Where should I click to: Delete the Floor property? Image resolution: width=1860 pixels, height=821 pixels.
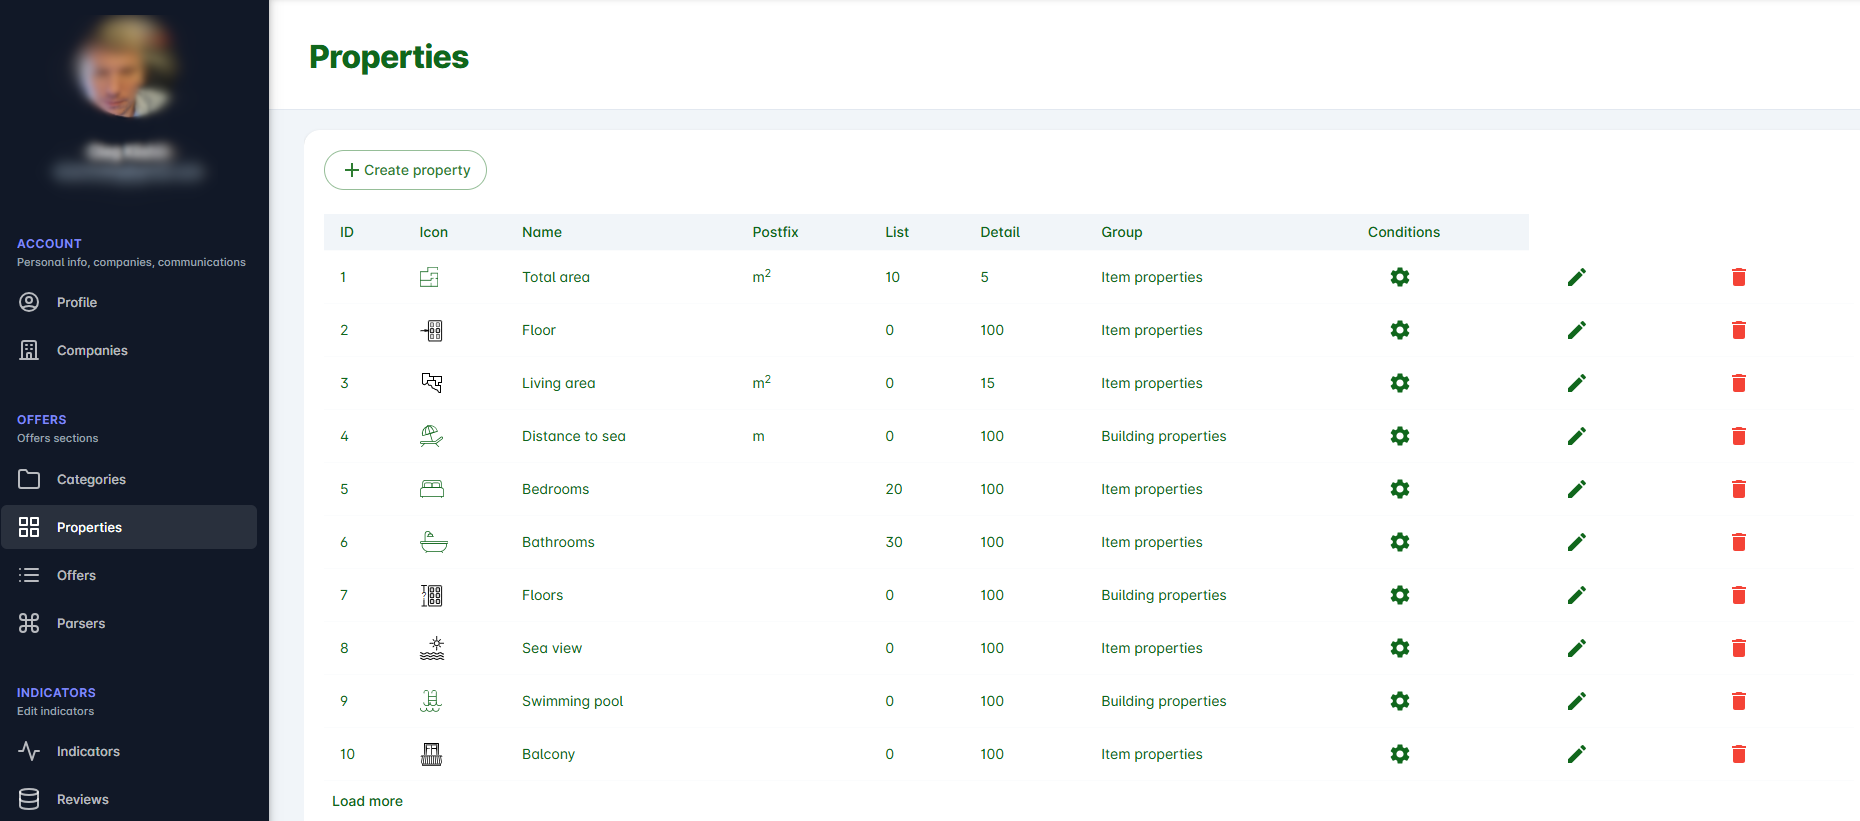(x=1739, y=330)
